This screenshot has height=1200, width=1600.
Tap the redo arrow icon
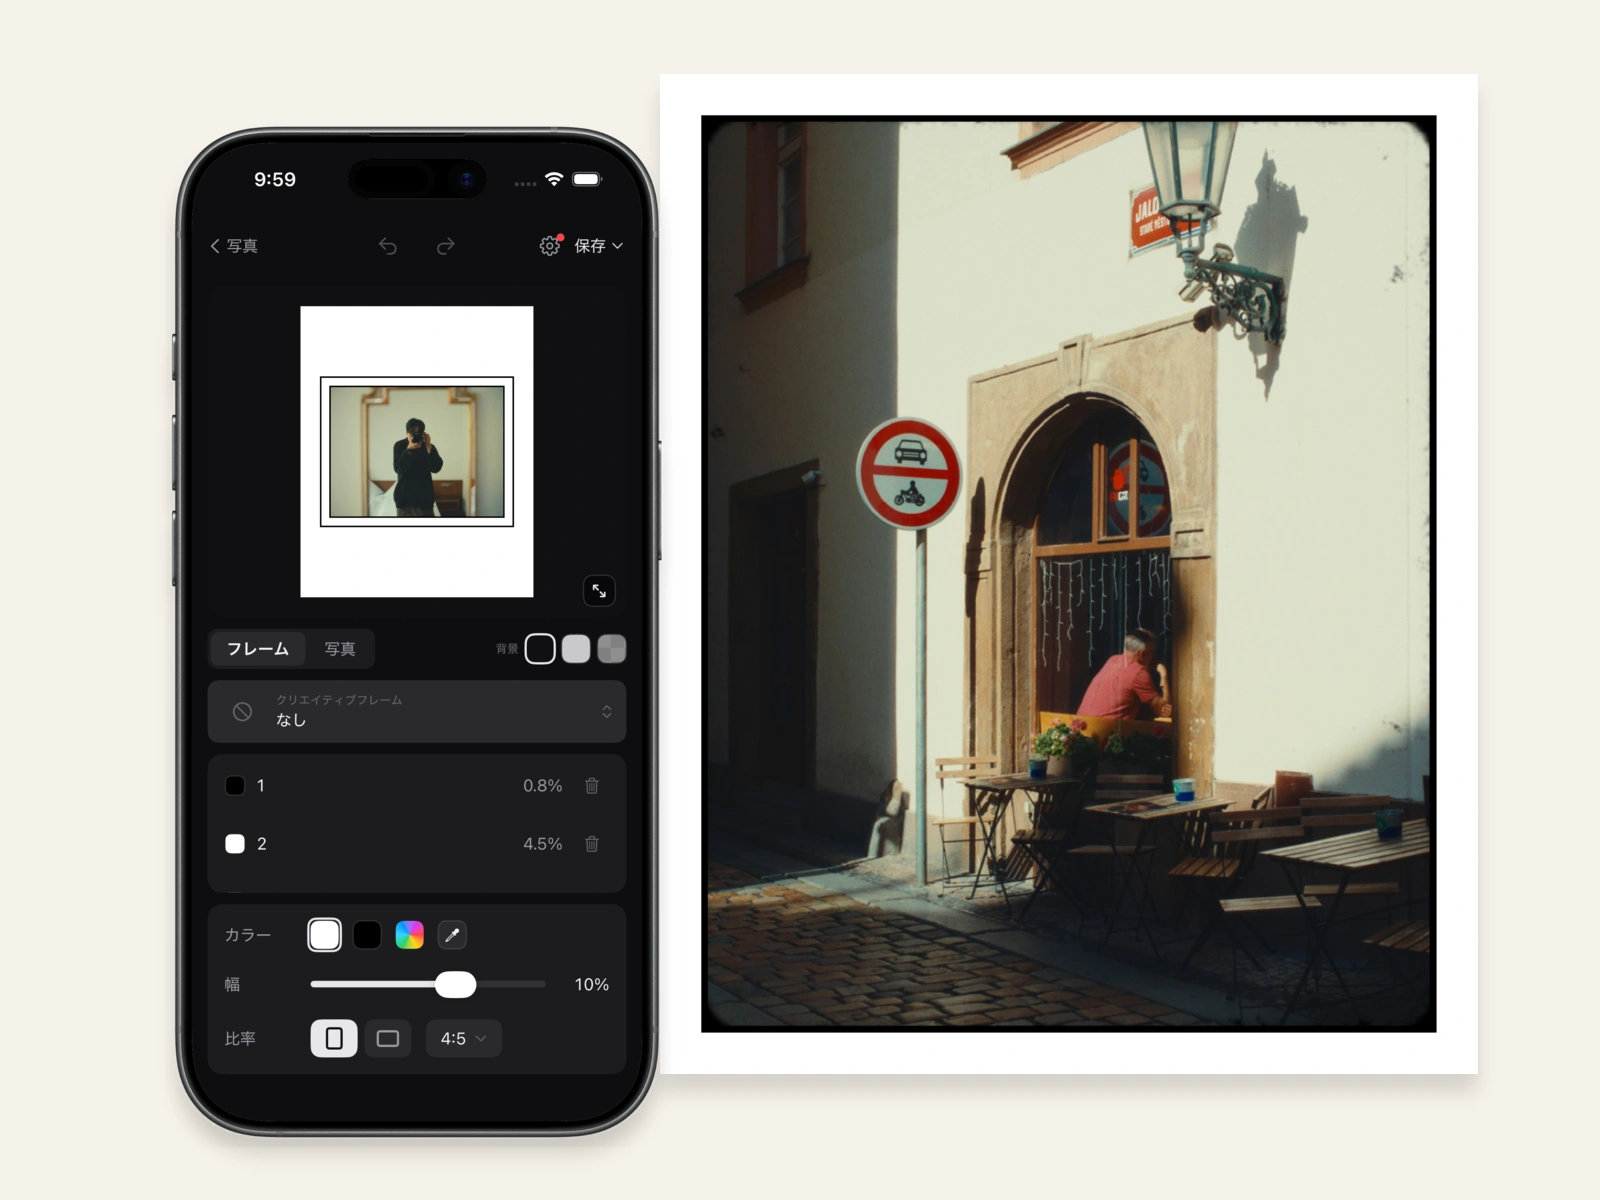coord(446,246)
